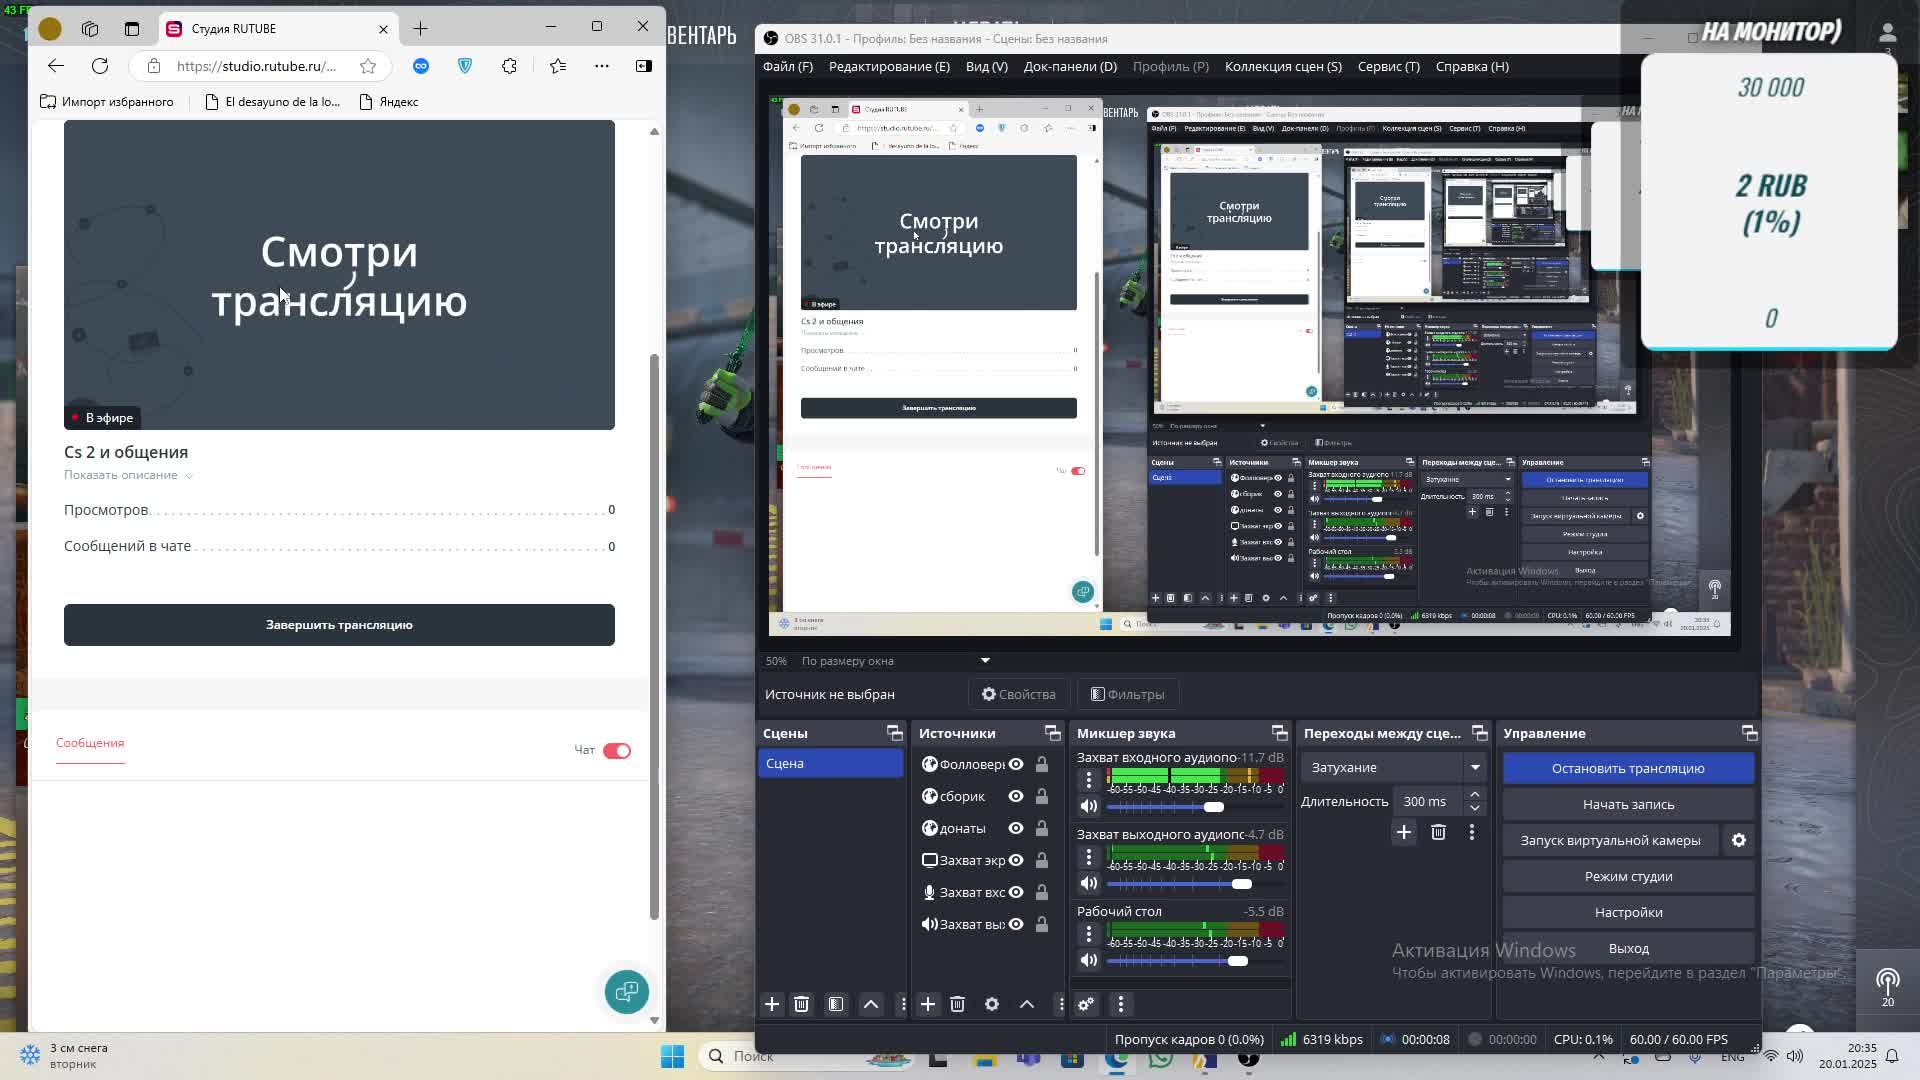
Task: Click Завершить трансляцию on Rutube
Action: (339, 625)
